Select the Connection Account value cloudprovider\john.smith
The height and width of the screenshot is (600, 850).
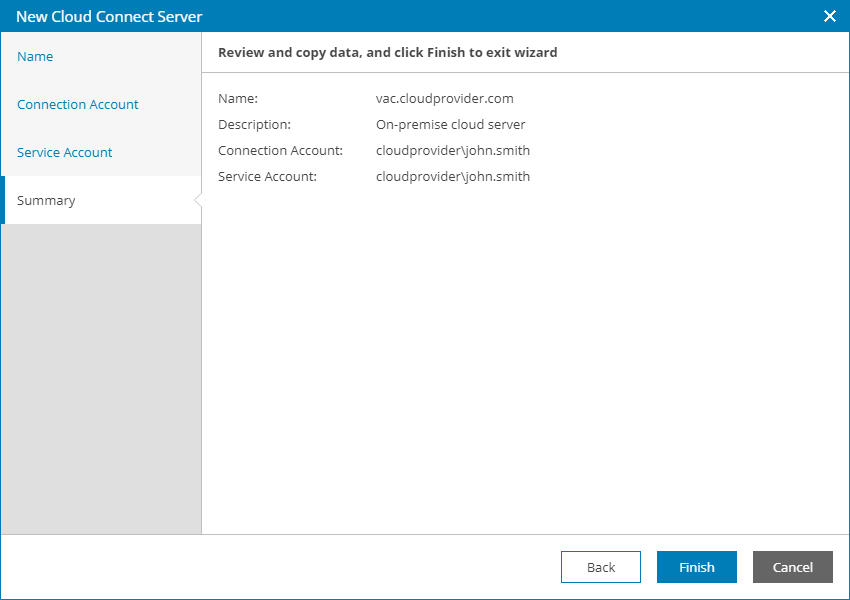[x=453, y=151]
